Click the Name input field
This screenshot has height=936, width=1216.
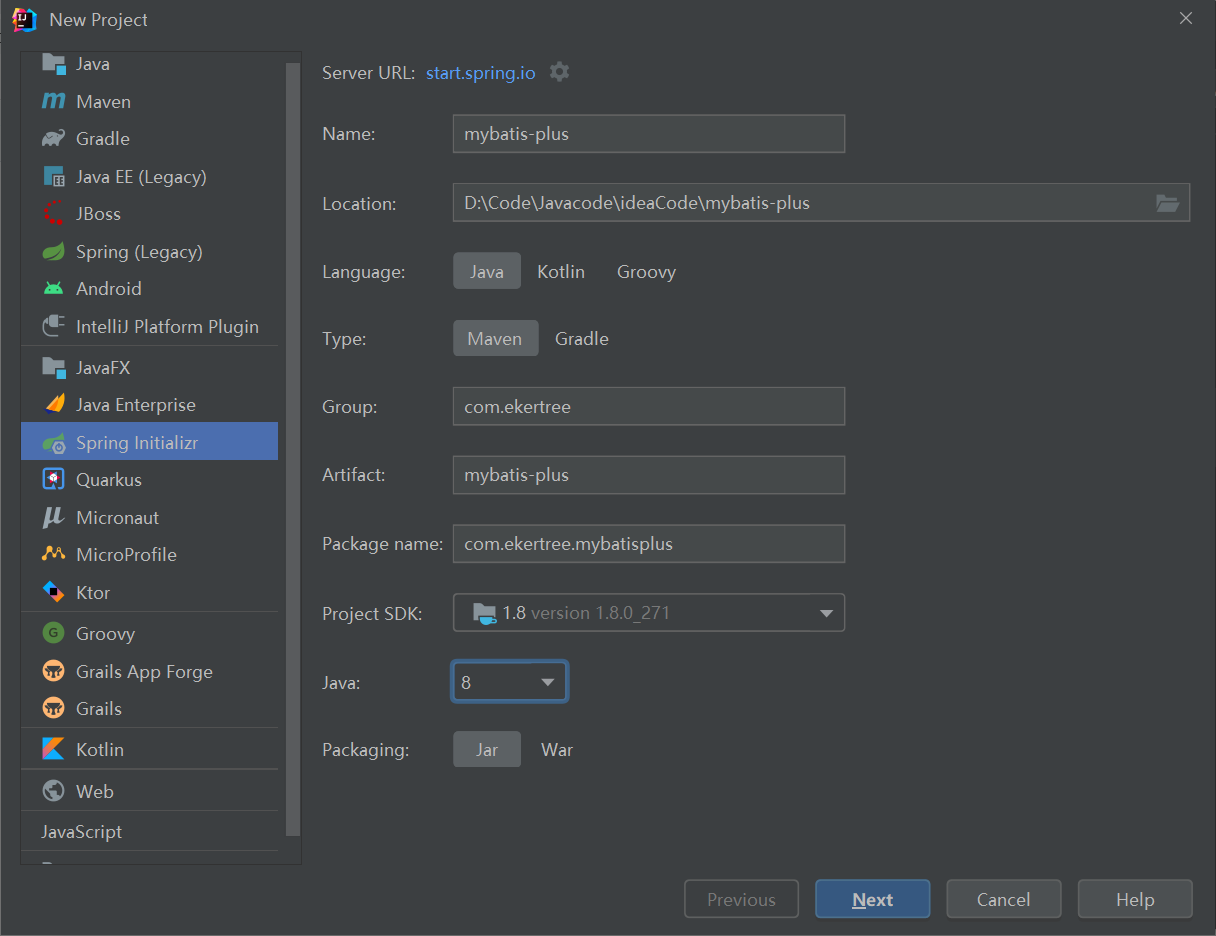tap(649, 134)
